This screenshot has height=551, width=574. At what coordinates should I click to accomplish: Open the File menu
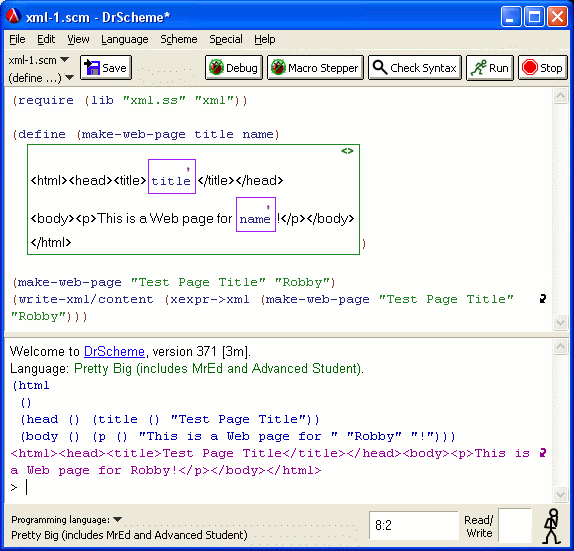point(17,39)
